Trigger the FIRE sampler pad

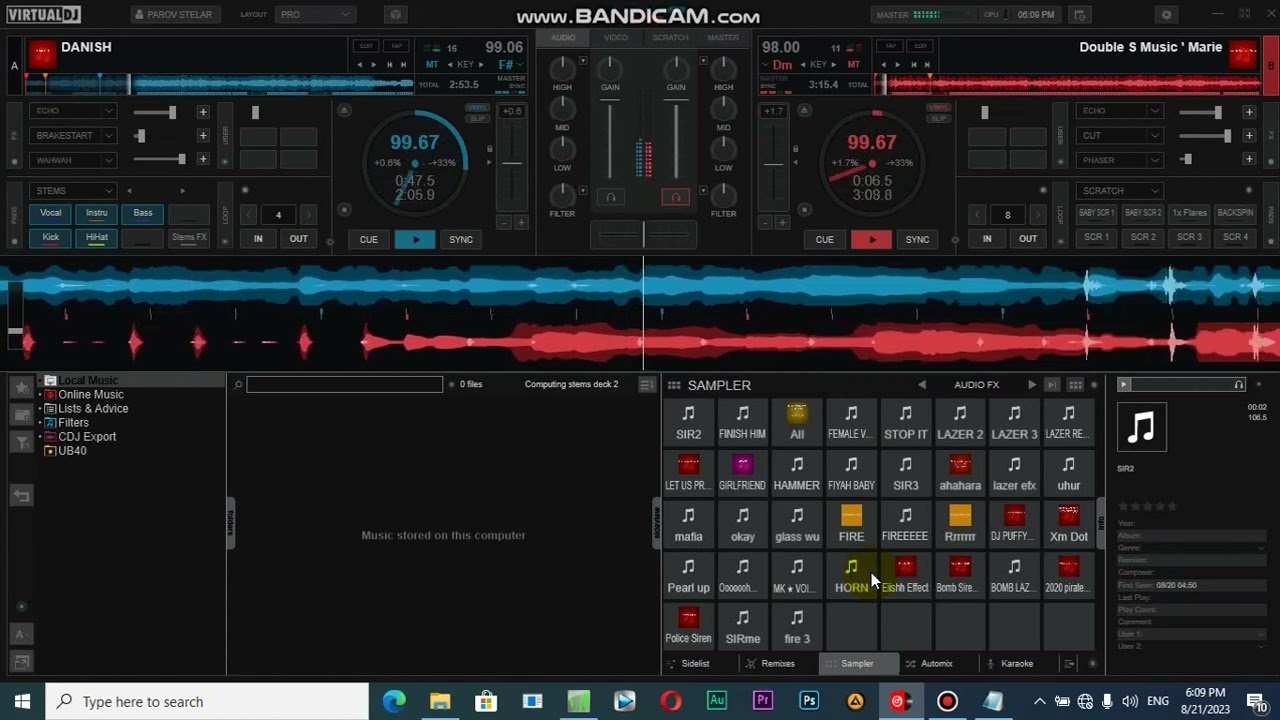tap(851, 524)
